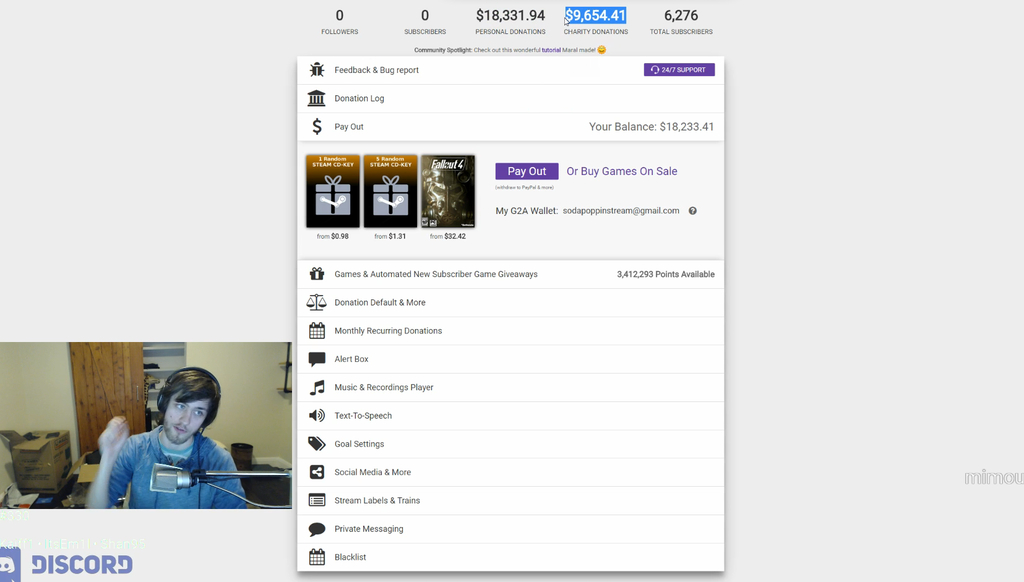Click the from $32.42 price label
The height and width of the screenshot is (582, 1024).
tap(448, 236)
